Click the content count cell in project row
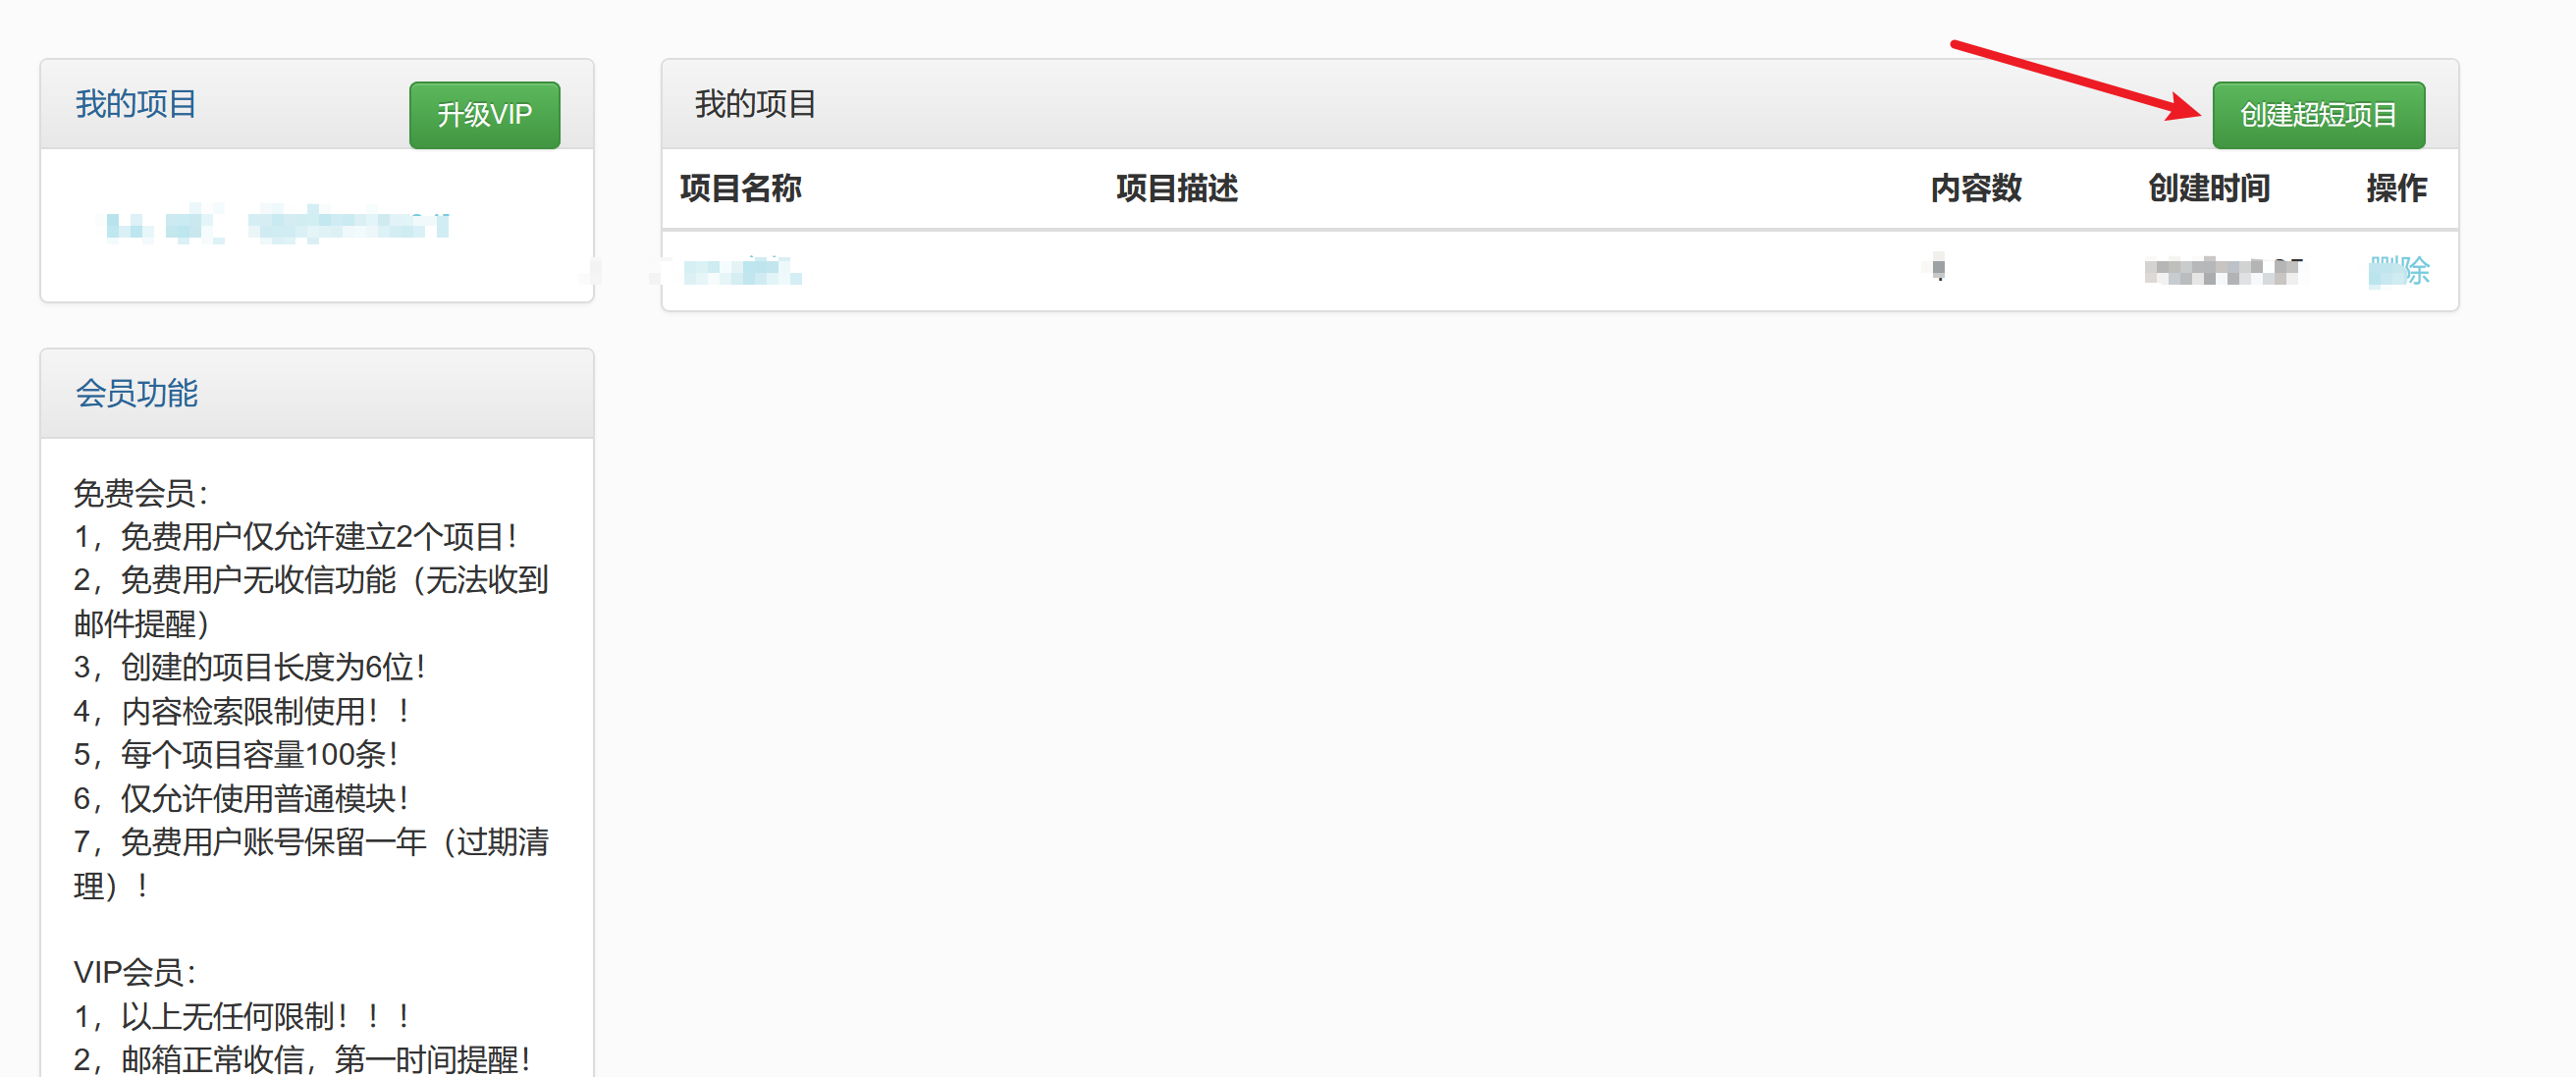 point(1938,268)
